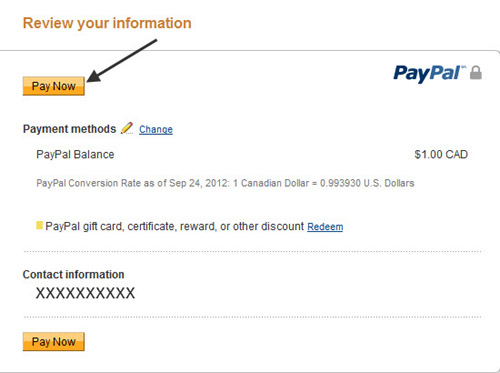This screenshot has height=373, width=500.
Task: Click the XXXXXXXXXX contact placeholder
Action: click(85, 293)
